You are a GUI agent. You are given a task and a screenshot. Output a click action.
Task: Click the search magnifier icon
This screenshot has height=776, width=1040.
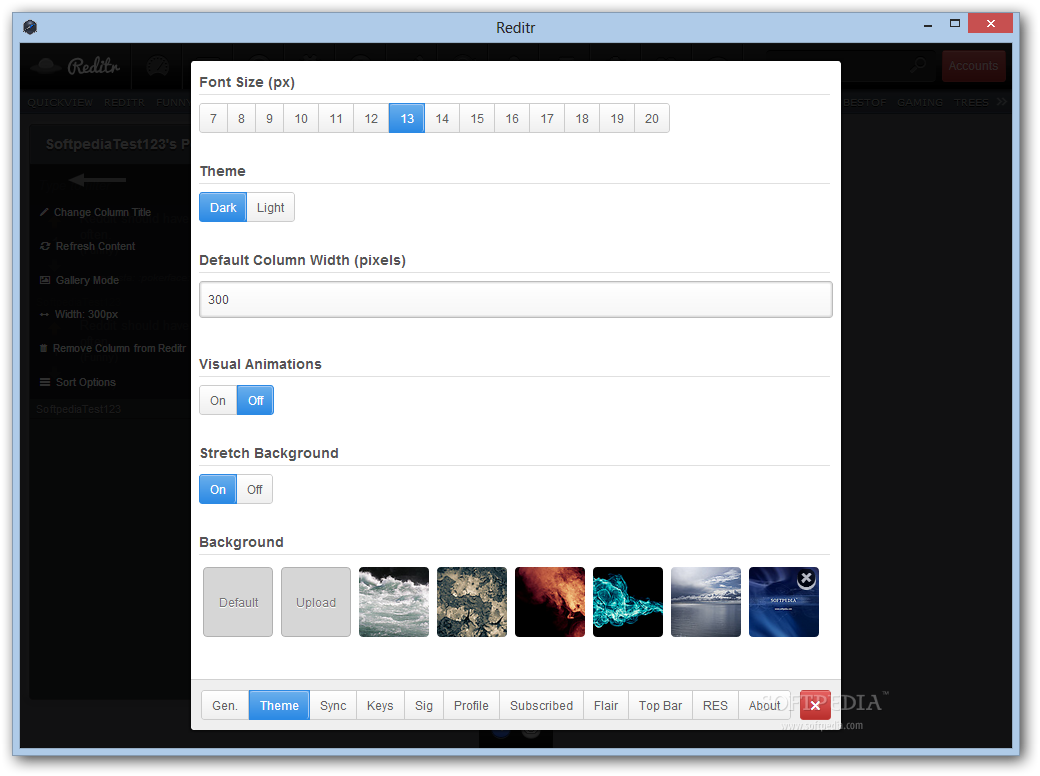pyautogui.click(x=918, y=65)
